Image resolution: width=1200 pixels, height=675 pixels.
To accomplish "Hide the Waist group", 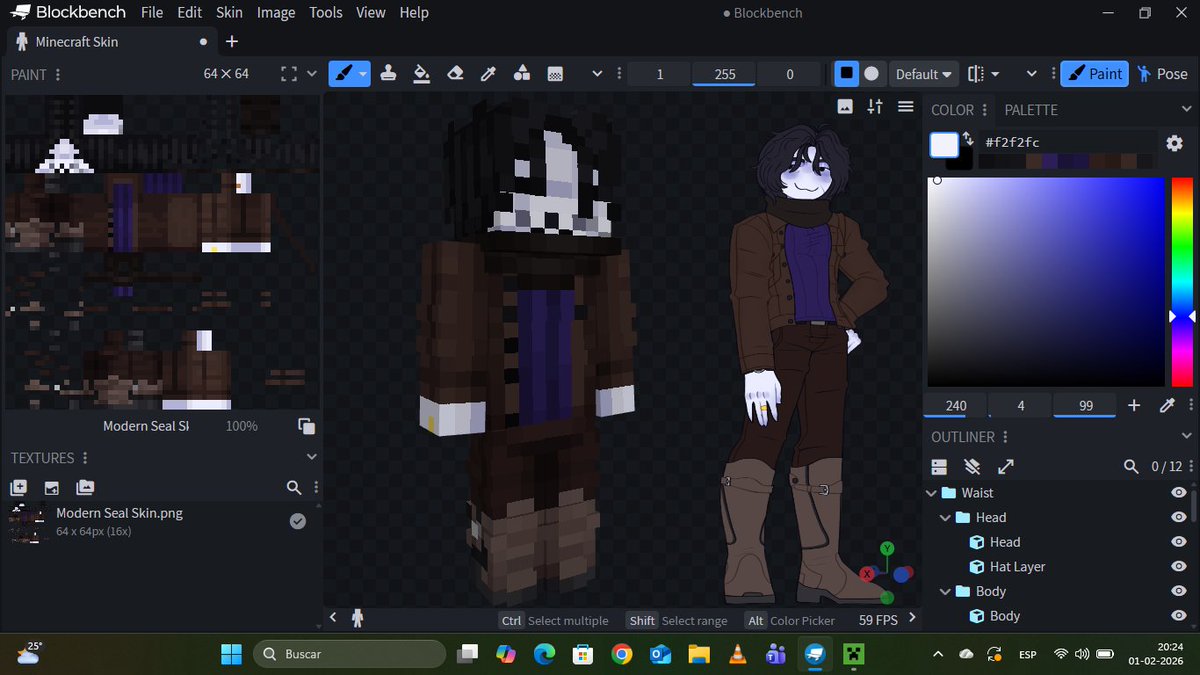I will click(x=1178, y=492).
